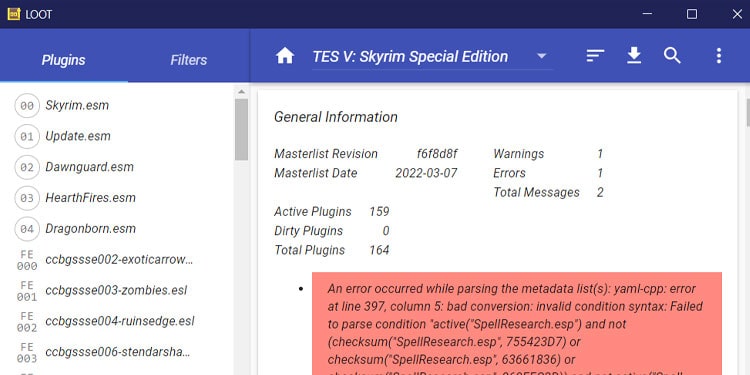Select Dawnguard.esm plugin

[x=89, y=167]
